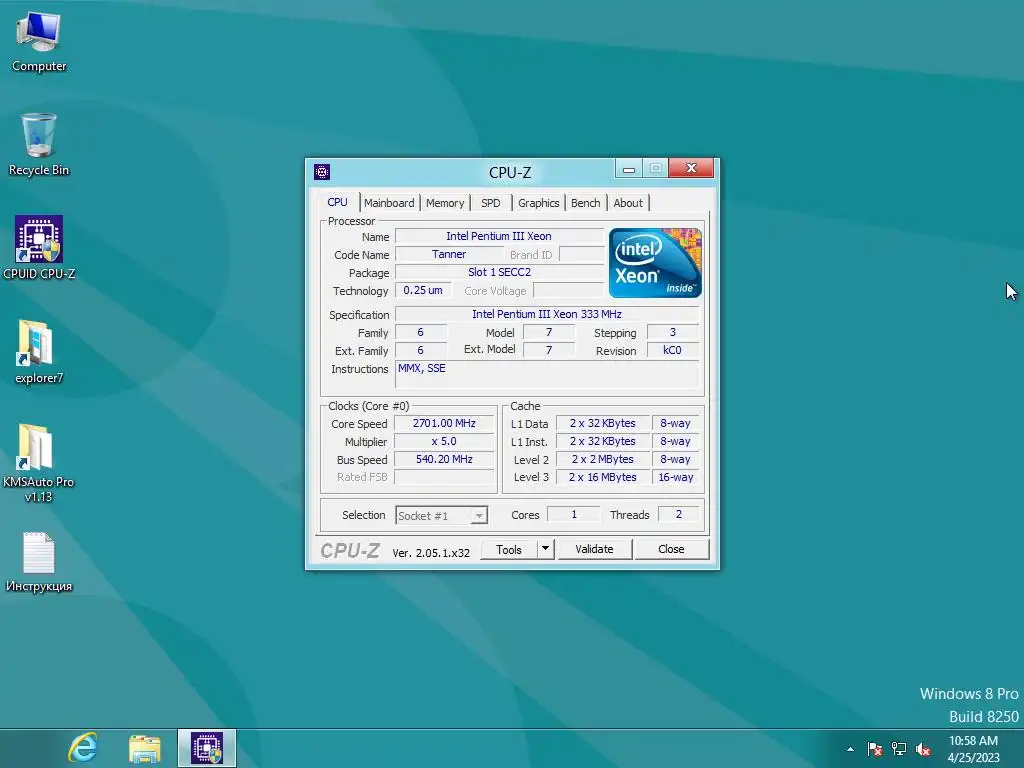The height and width of the screenshot is (768, 1024).
Task: Select the Инструкция text file icon
Action: (39, 562)
